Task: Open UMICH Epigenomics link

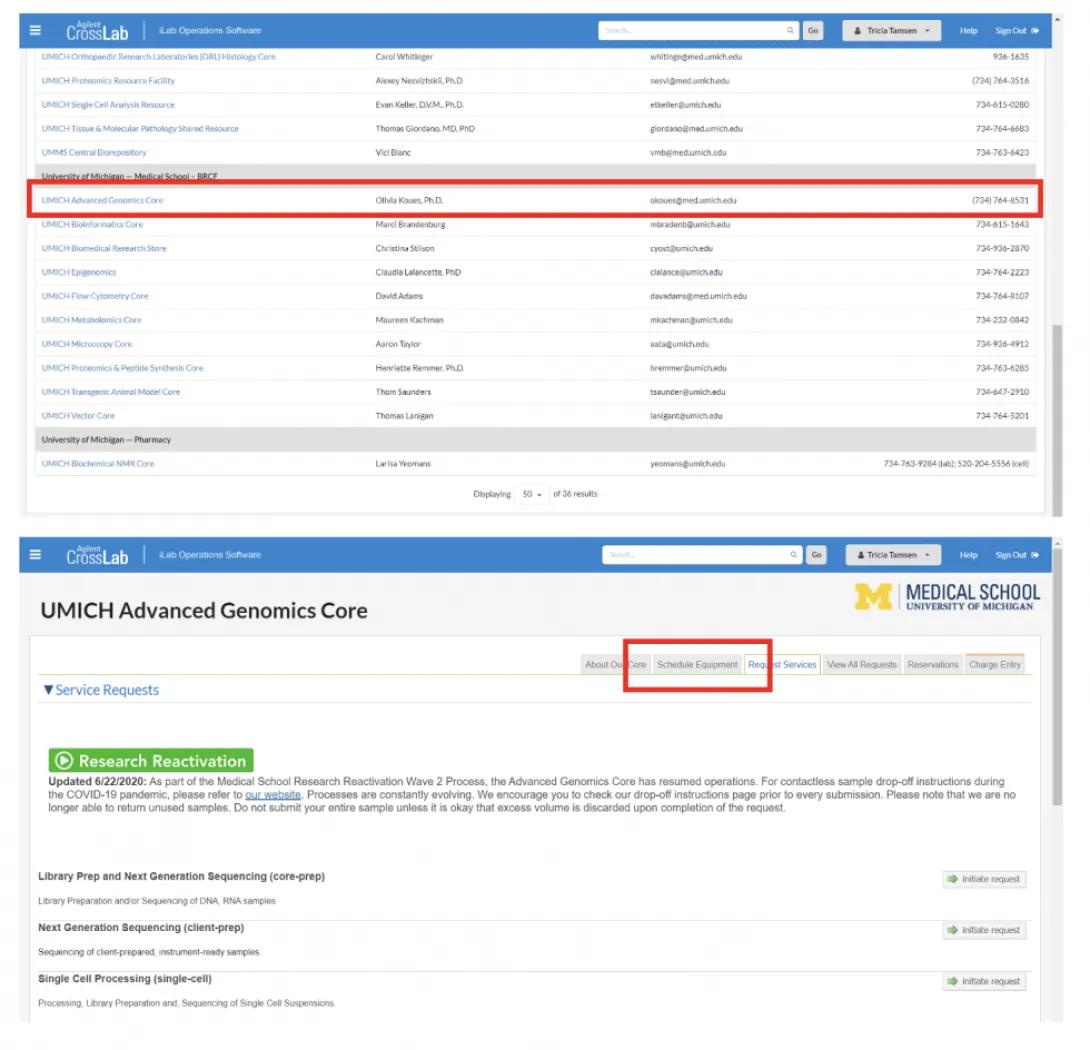Action: [x=79, y=273]
